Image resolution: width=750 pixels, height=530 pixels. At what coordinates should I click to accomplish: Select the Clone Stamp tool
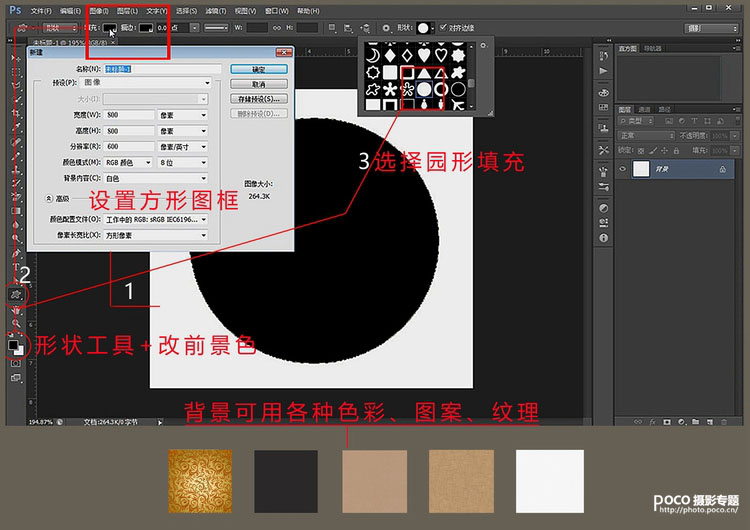pos(16,169)
